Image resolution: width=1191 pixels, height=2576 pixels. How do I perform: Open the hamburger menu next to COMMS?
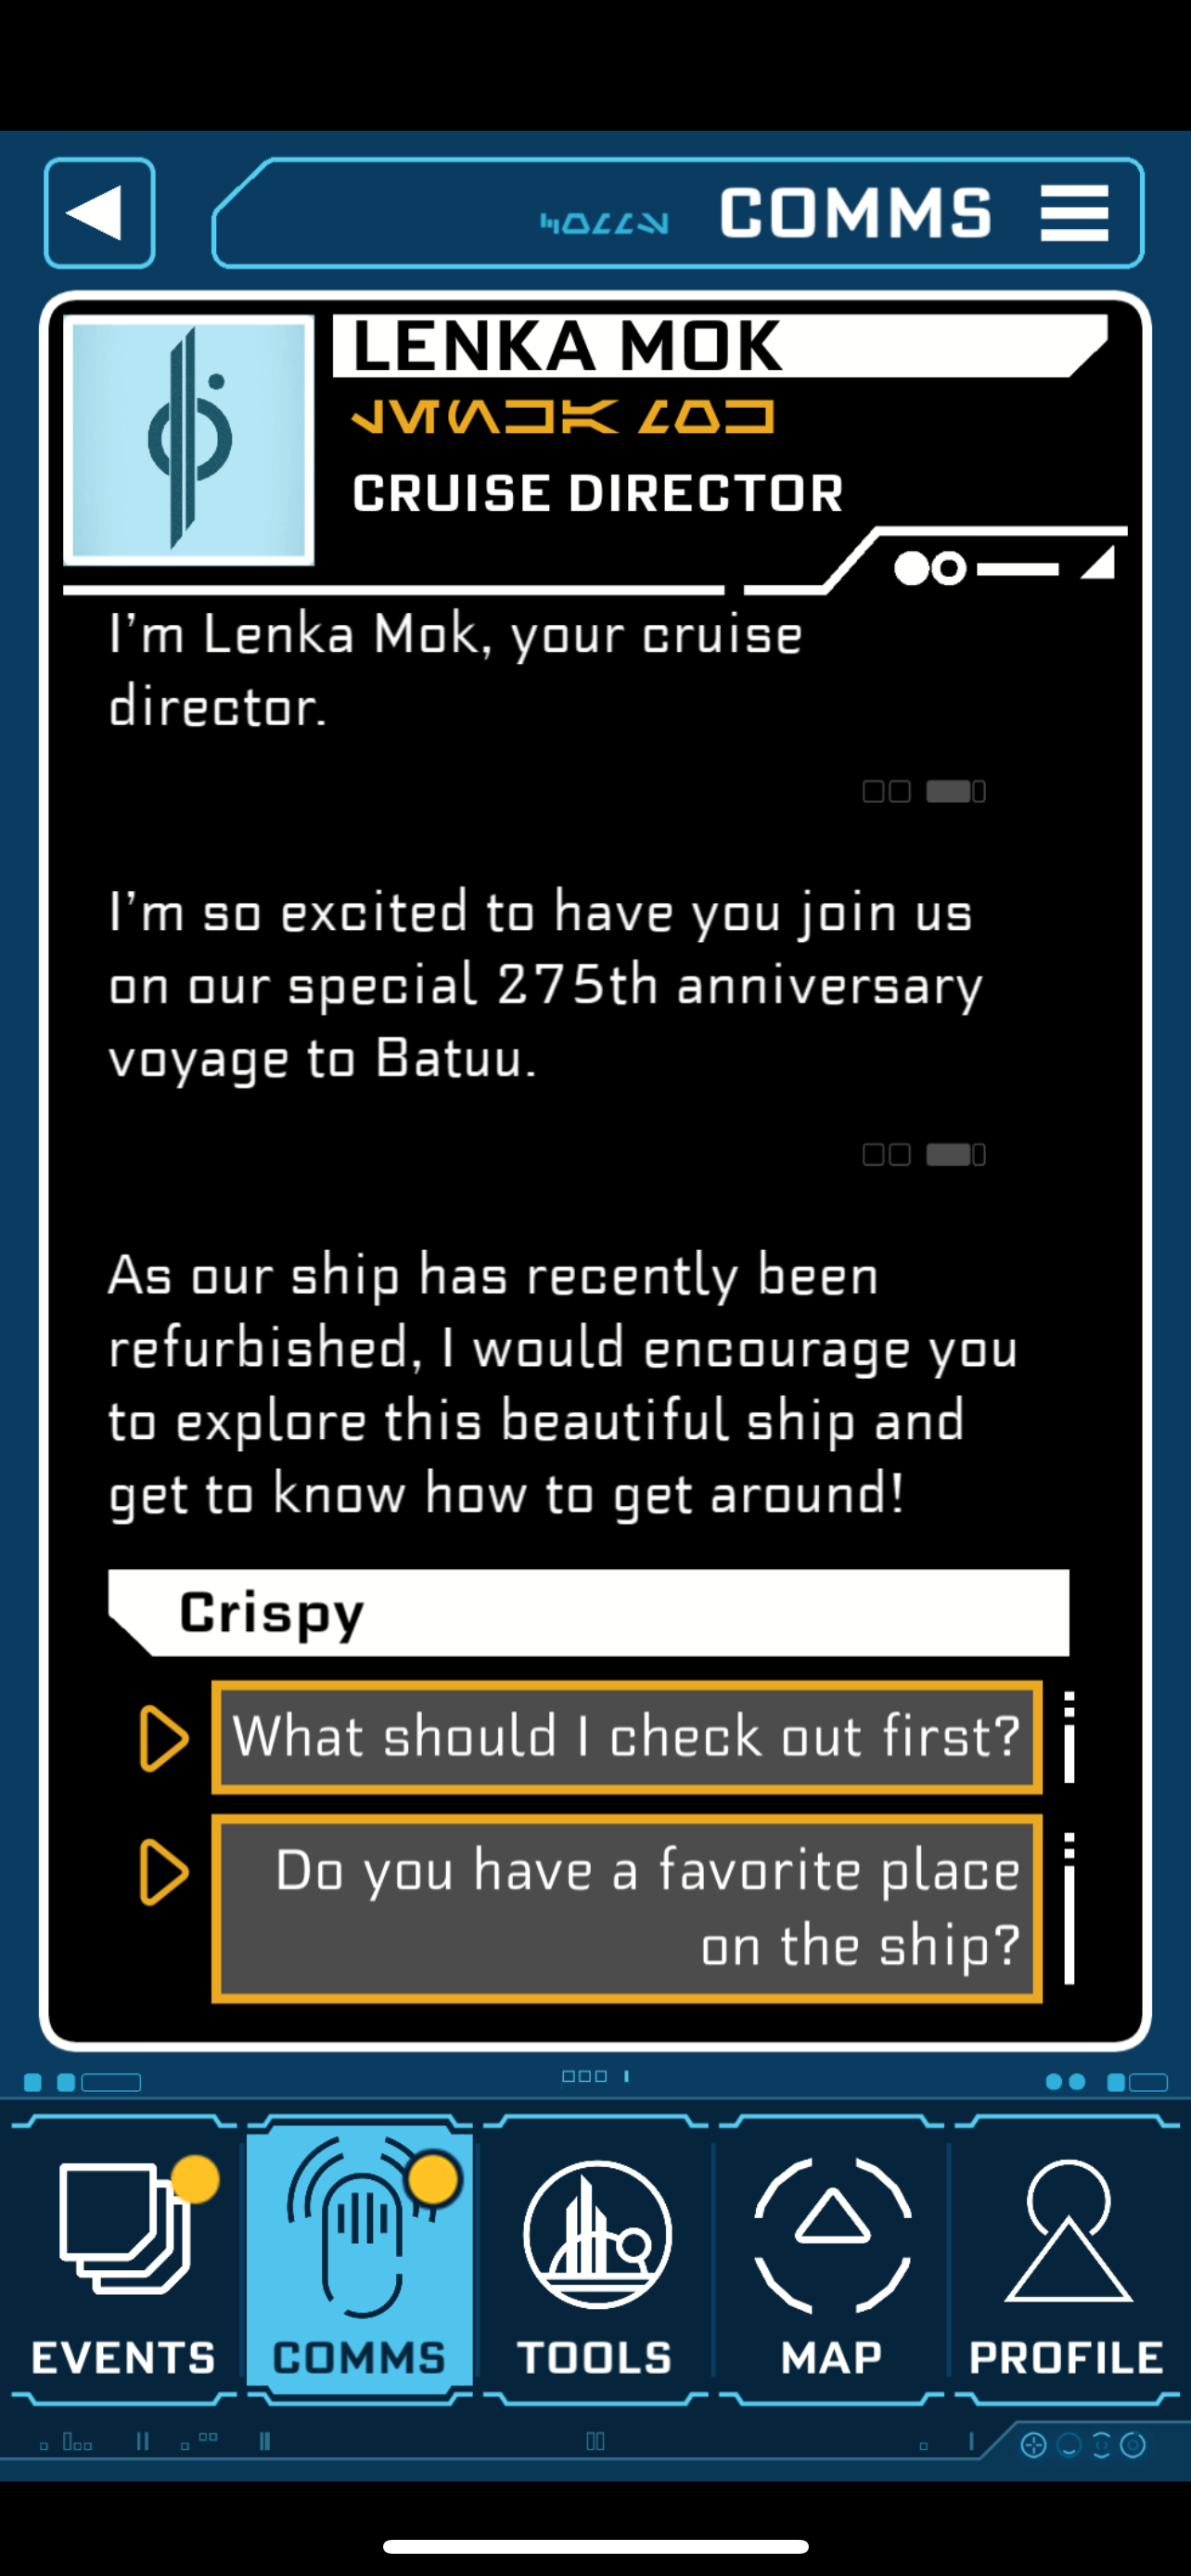tap(1074, 212)
